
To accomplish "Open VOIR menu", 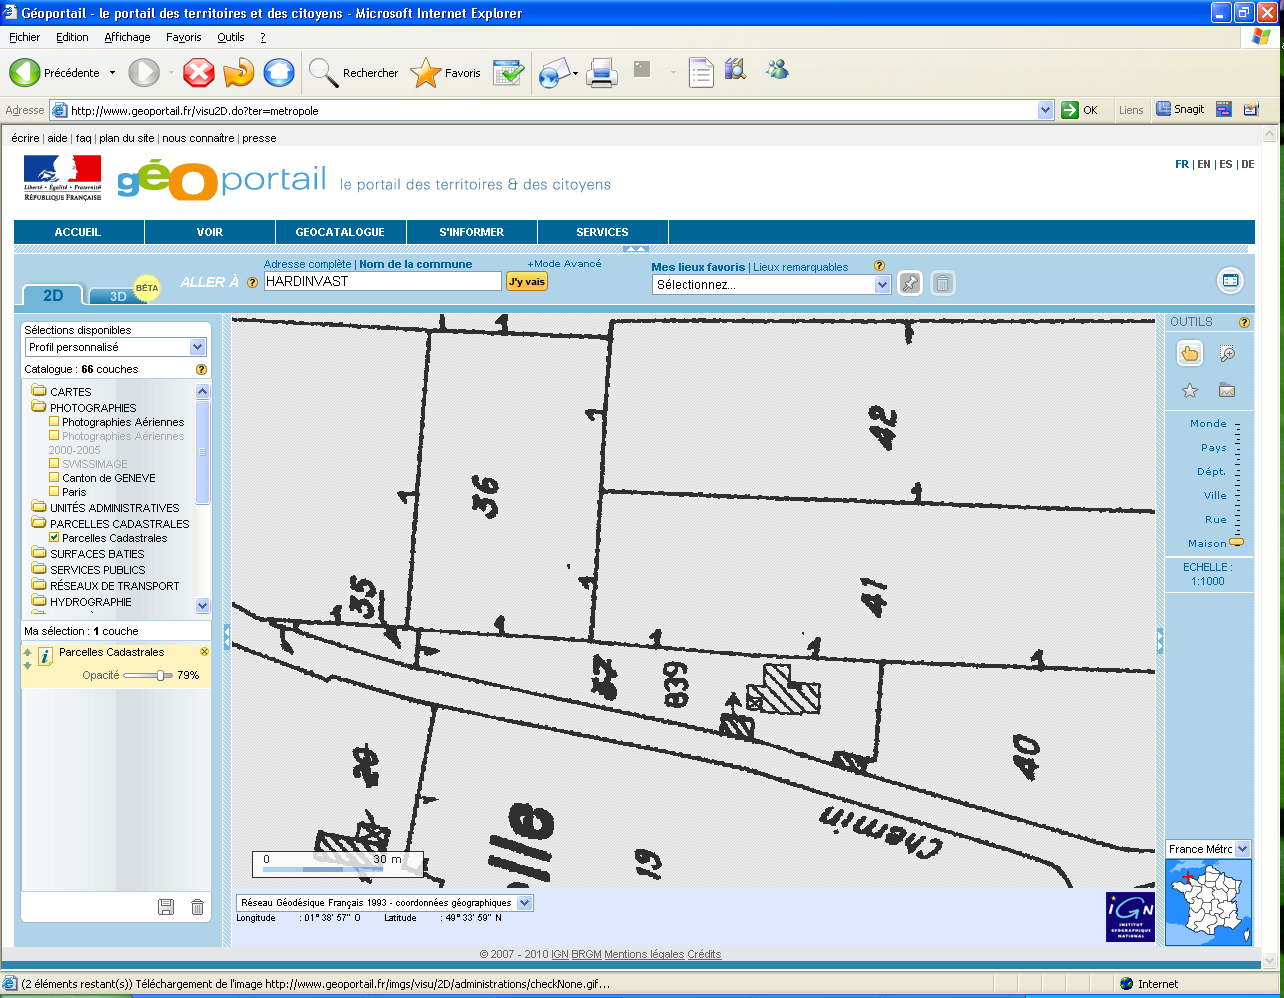I will [x=210, y=232].
